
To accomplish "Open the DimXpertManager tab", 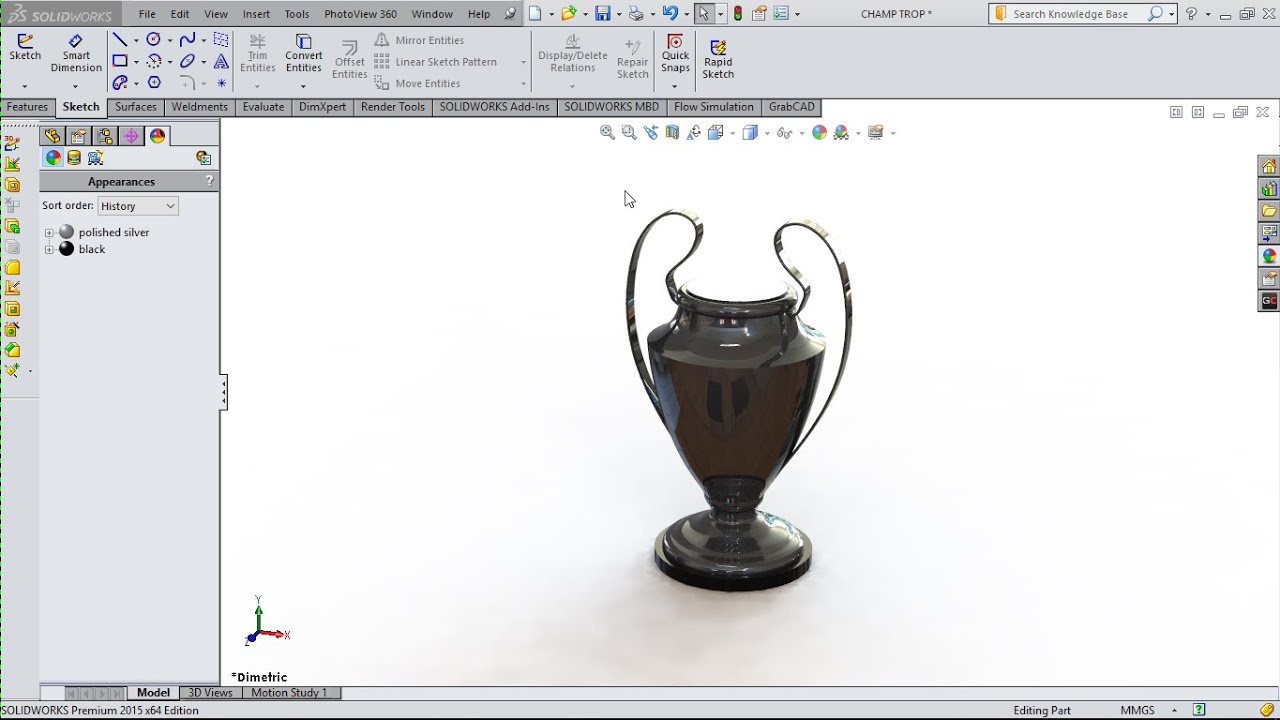I will [x=131, y=136].
